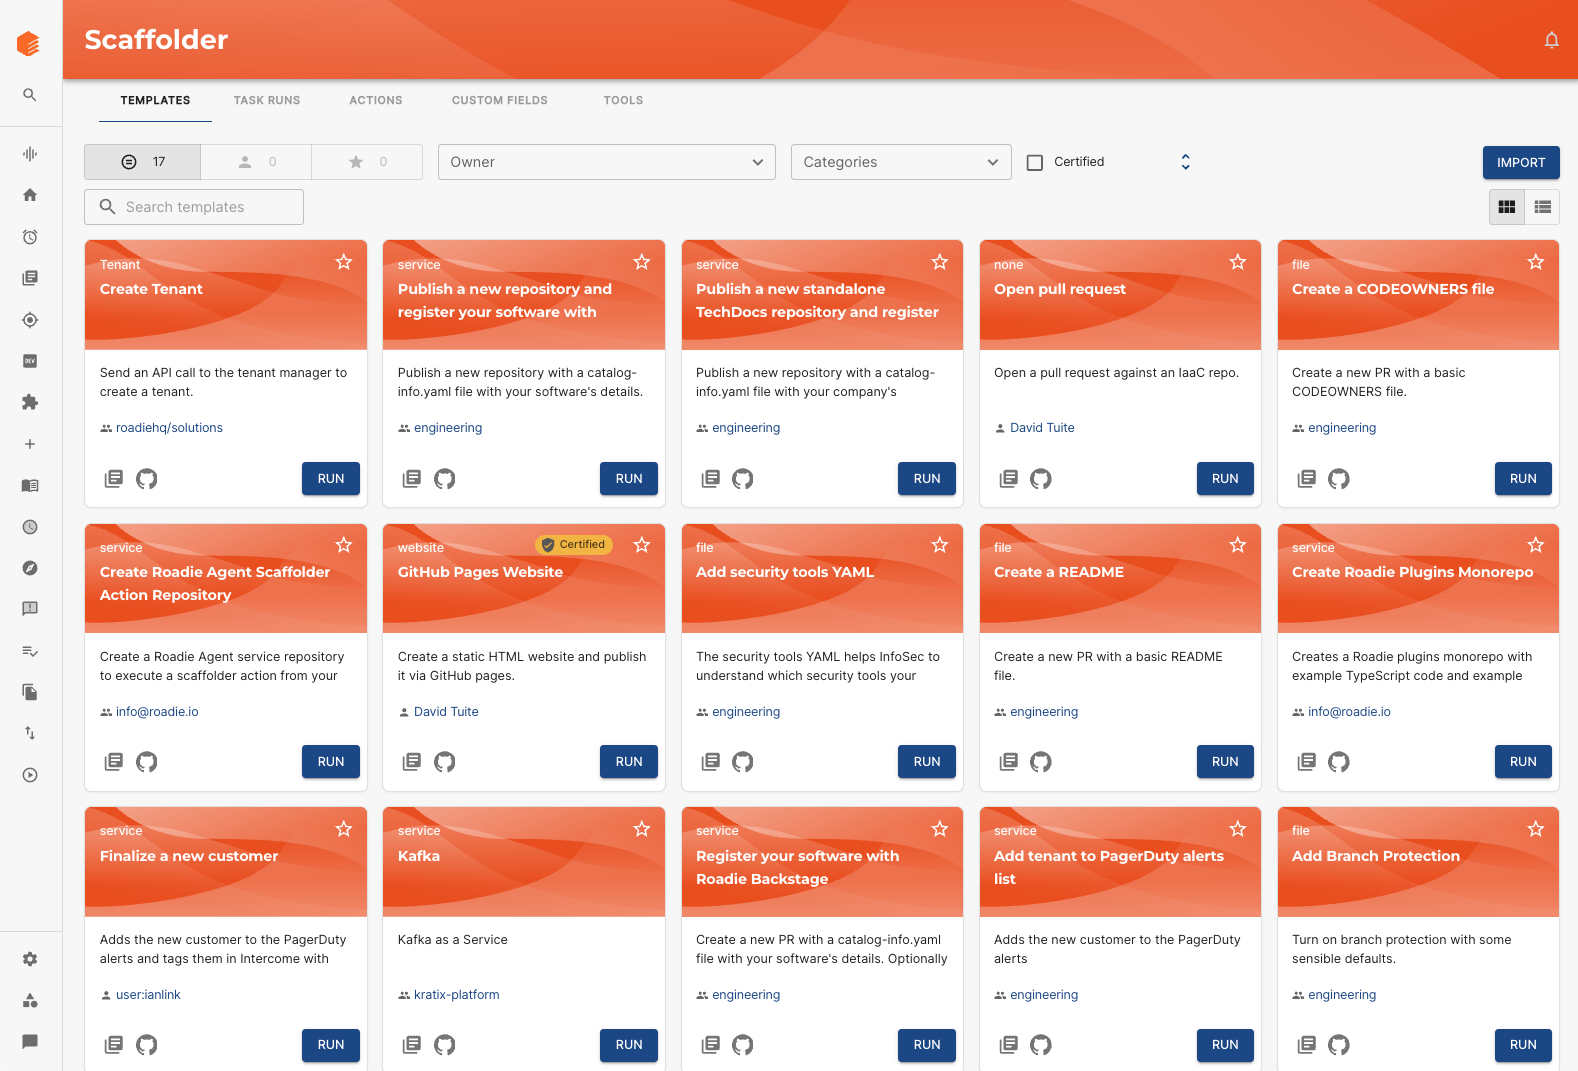Screen dimensions: 1578x1071
Task: Star the Create a CODEOWNERS file template
Action: click(1536, 262)
